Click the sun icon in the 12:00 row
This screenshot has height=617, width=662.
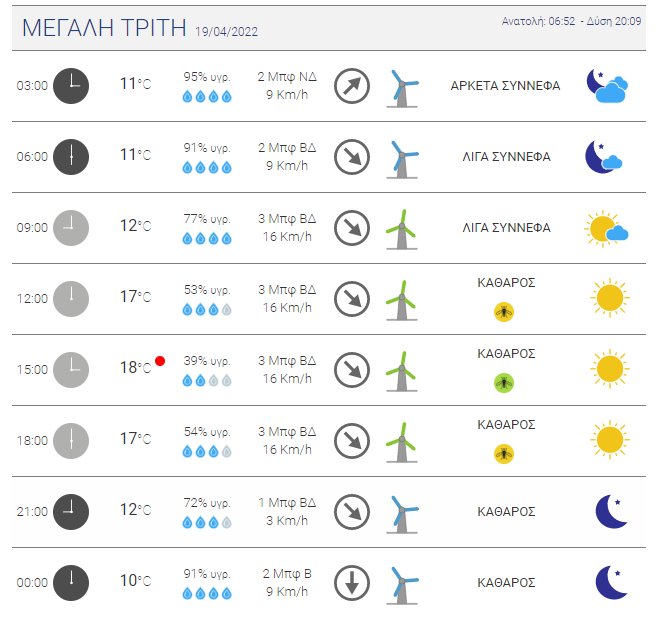(610, 298)
